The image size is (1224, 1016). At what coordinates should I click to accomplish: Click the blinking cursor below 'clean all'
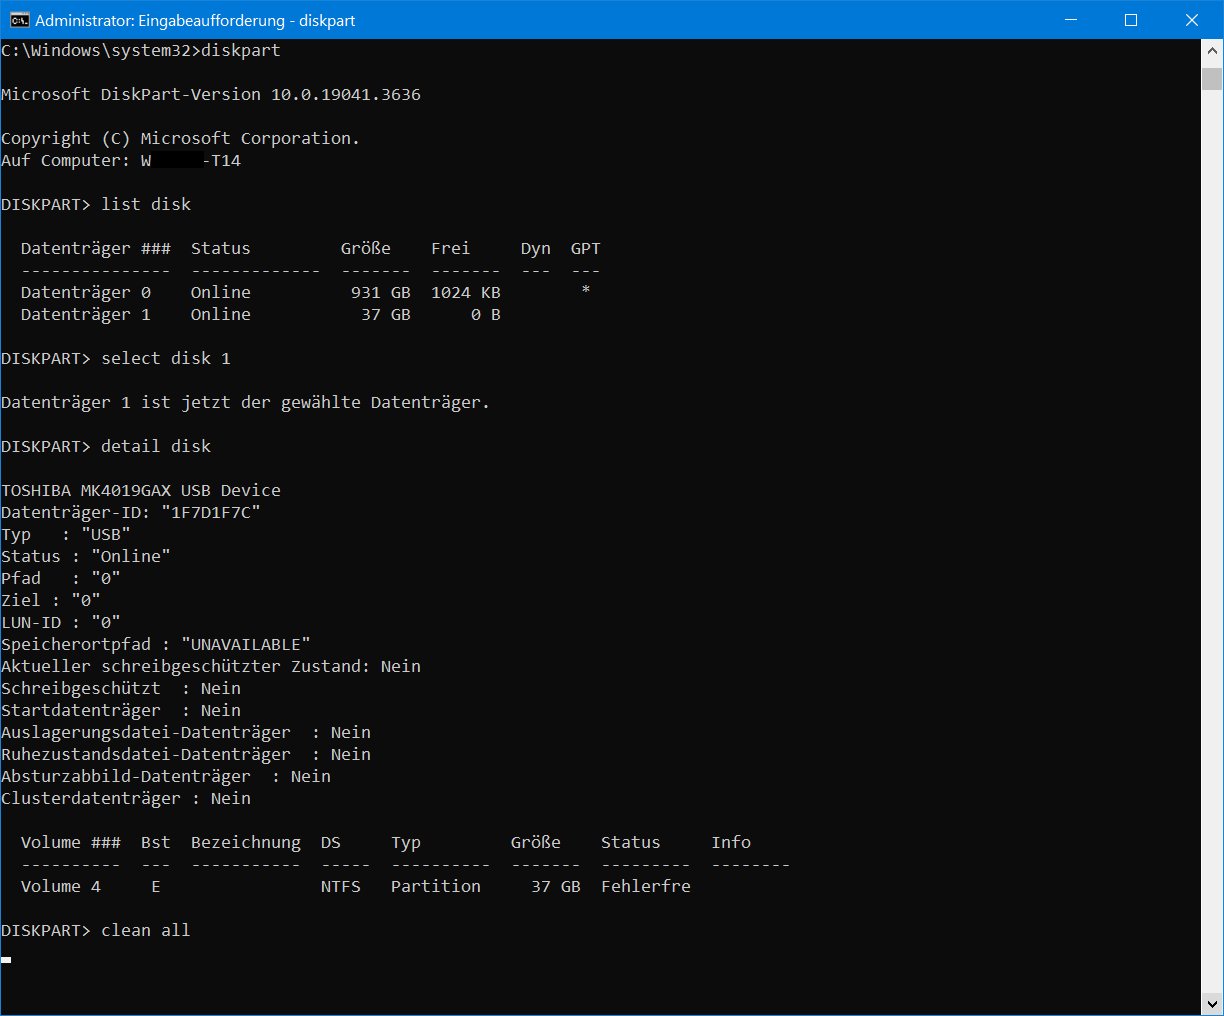[x=6, y=959]
